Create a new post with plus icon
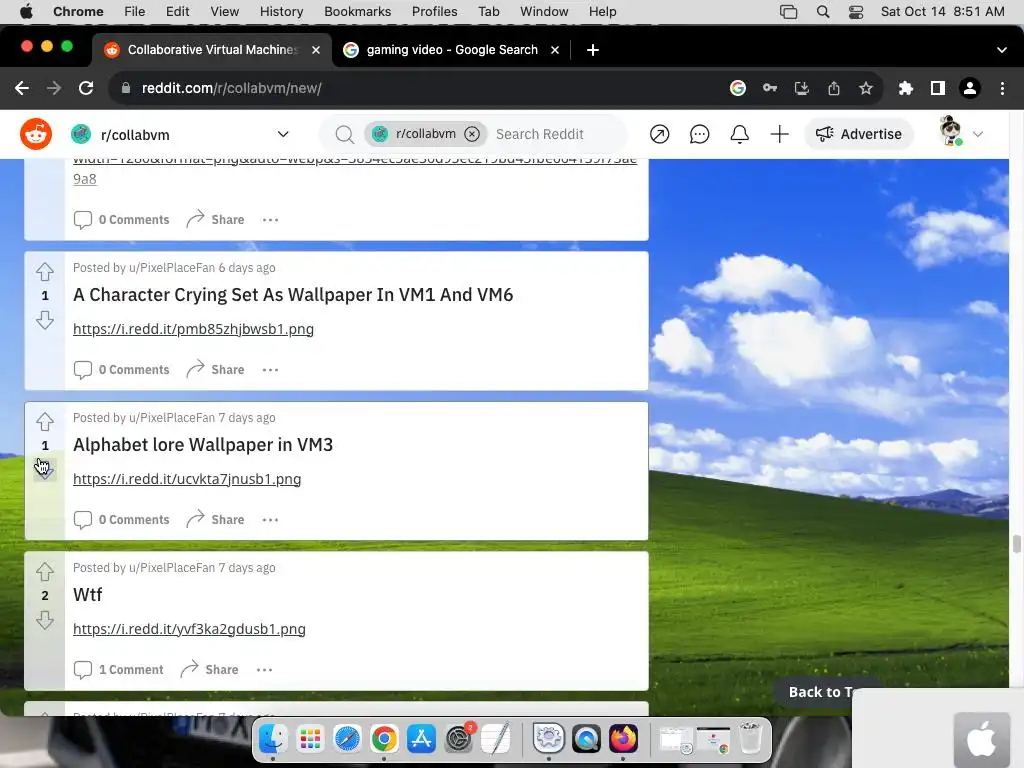The image size is (1024, 768). 779,134
